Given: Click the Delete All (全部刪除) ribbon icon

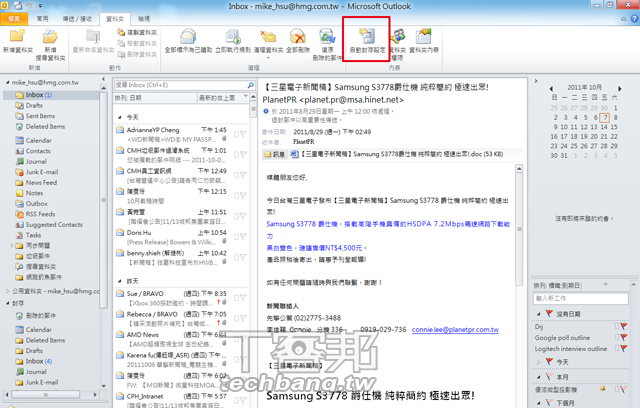Looking at the screenshot, I should pos(298,36).
